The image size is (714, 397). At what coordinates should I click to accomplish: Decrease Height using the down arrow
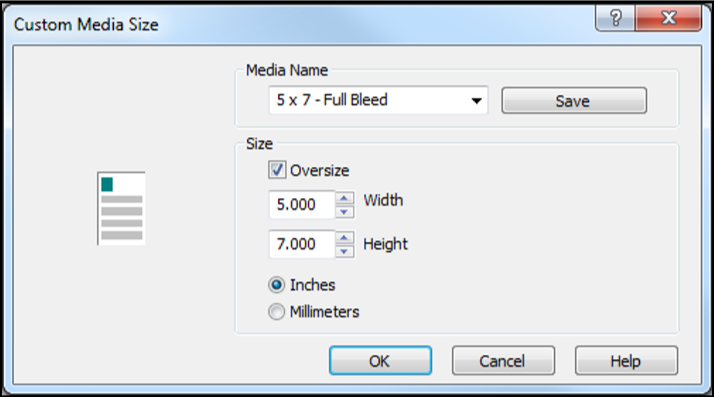tap(345, 251)
